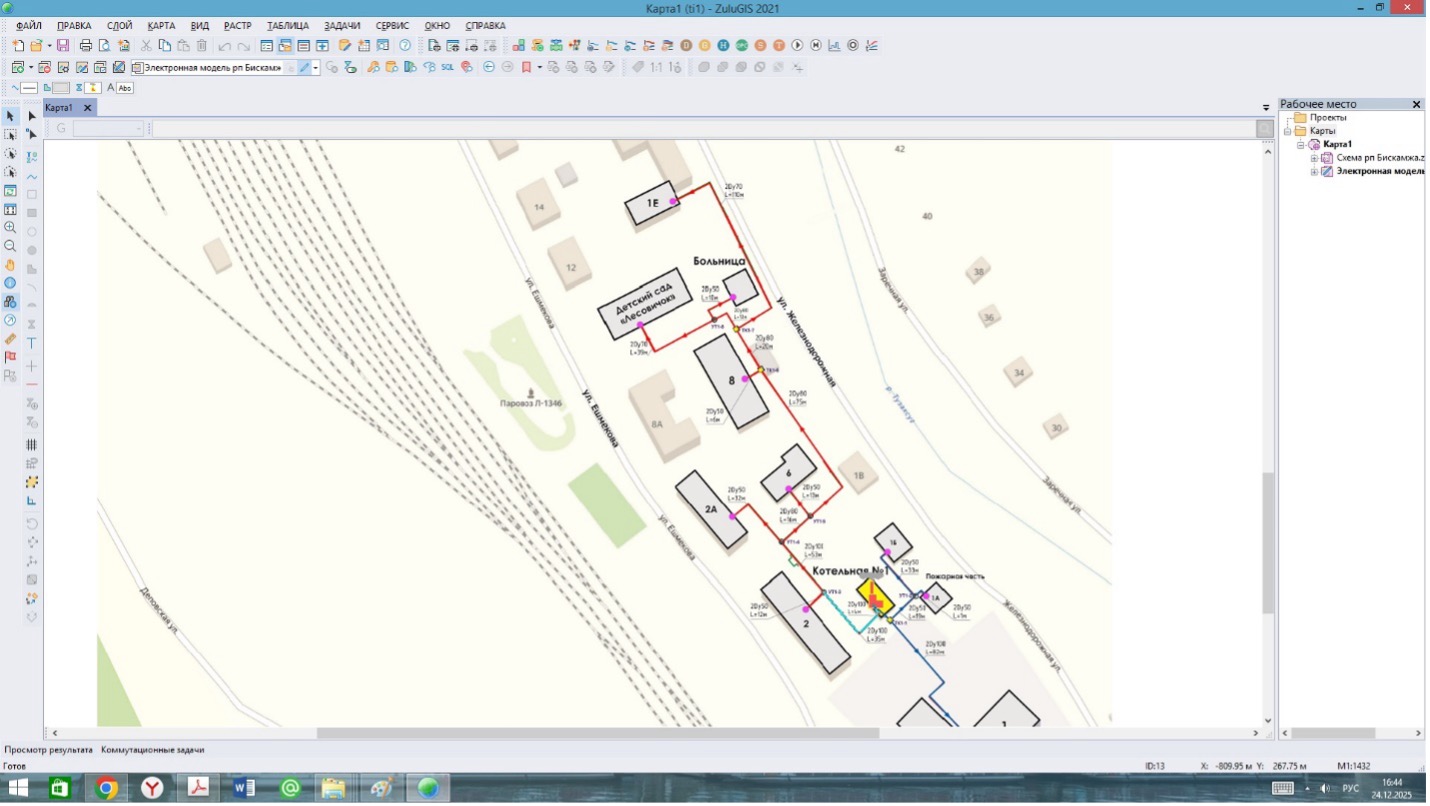Open the ЗАДАЧИ menu
The image size is (1430, 806).
(342, 25)
